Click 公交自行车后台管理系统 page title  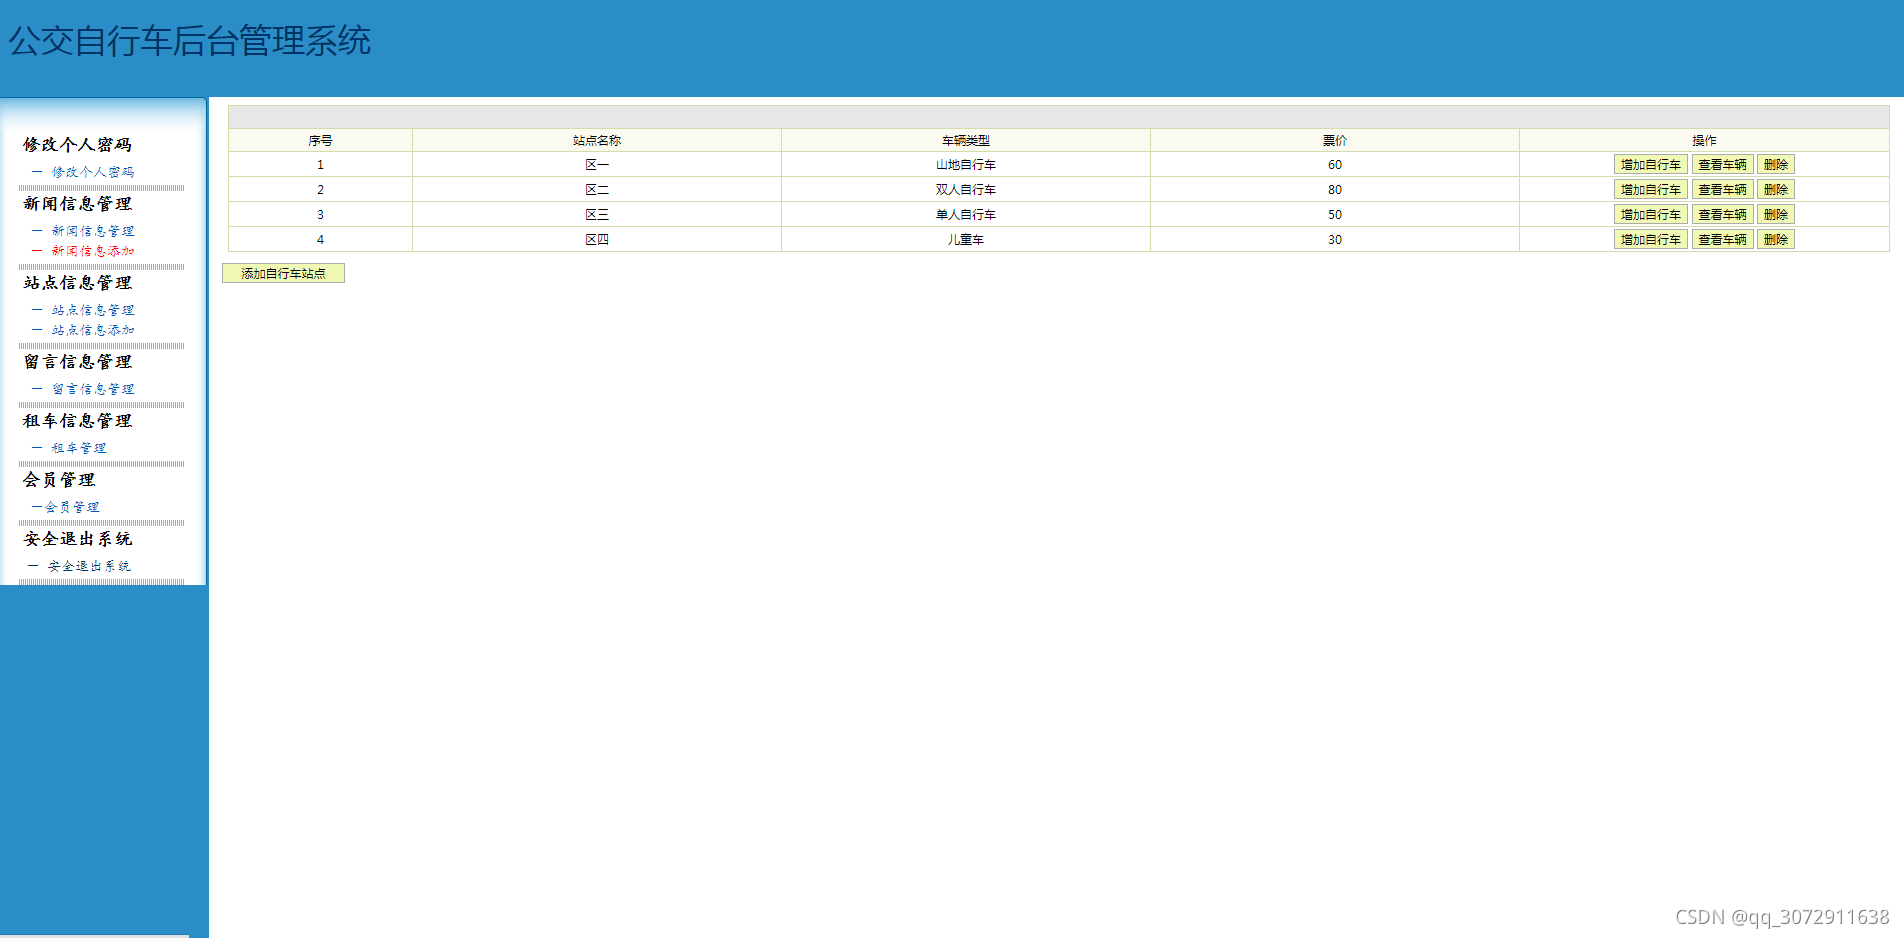(x=190, y=41)
